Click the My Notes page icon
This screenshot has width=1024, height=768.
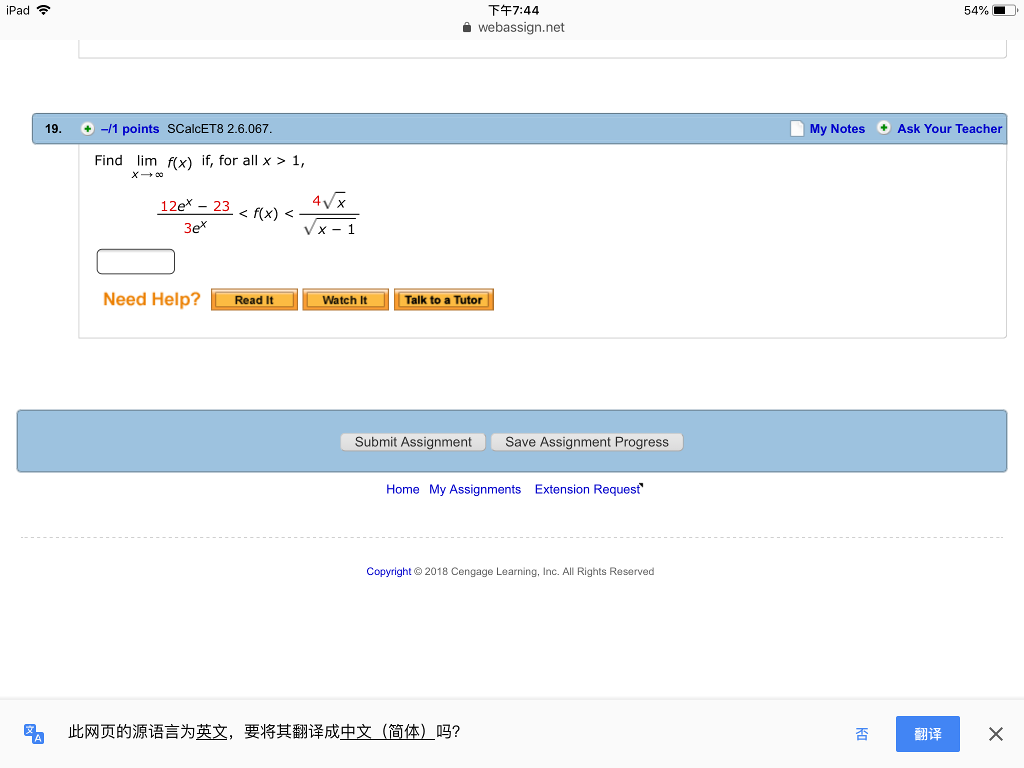[x=797, y=129]
